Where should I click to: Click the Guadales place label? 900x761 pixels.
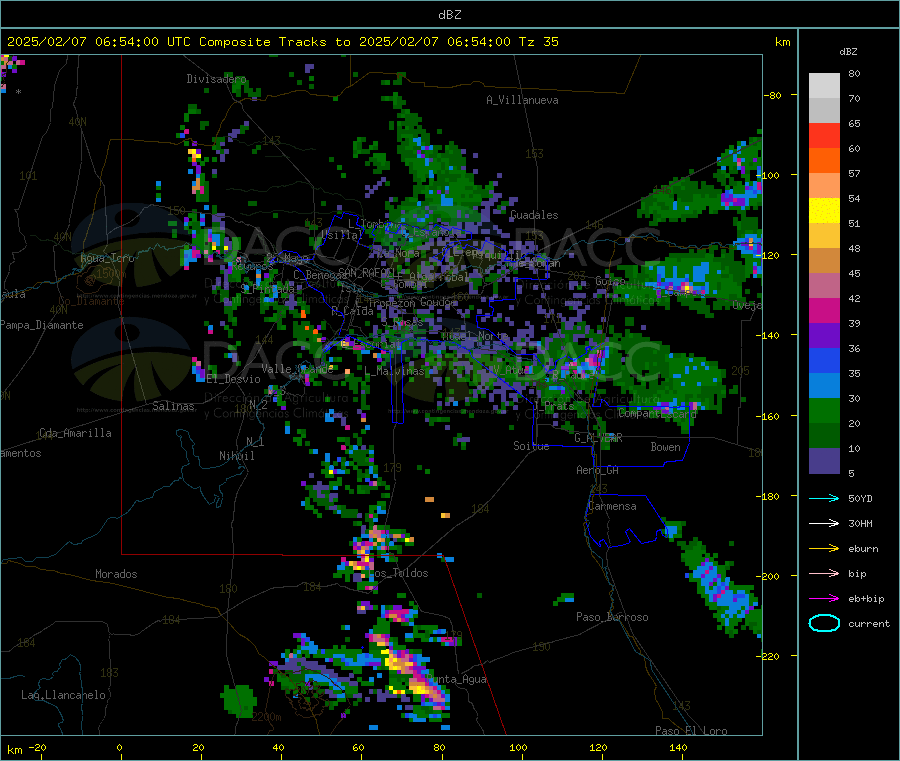point(534,215)
